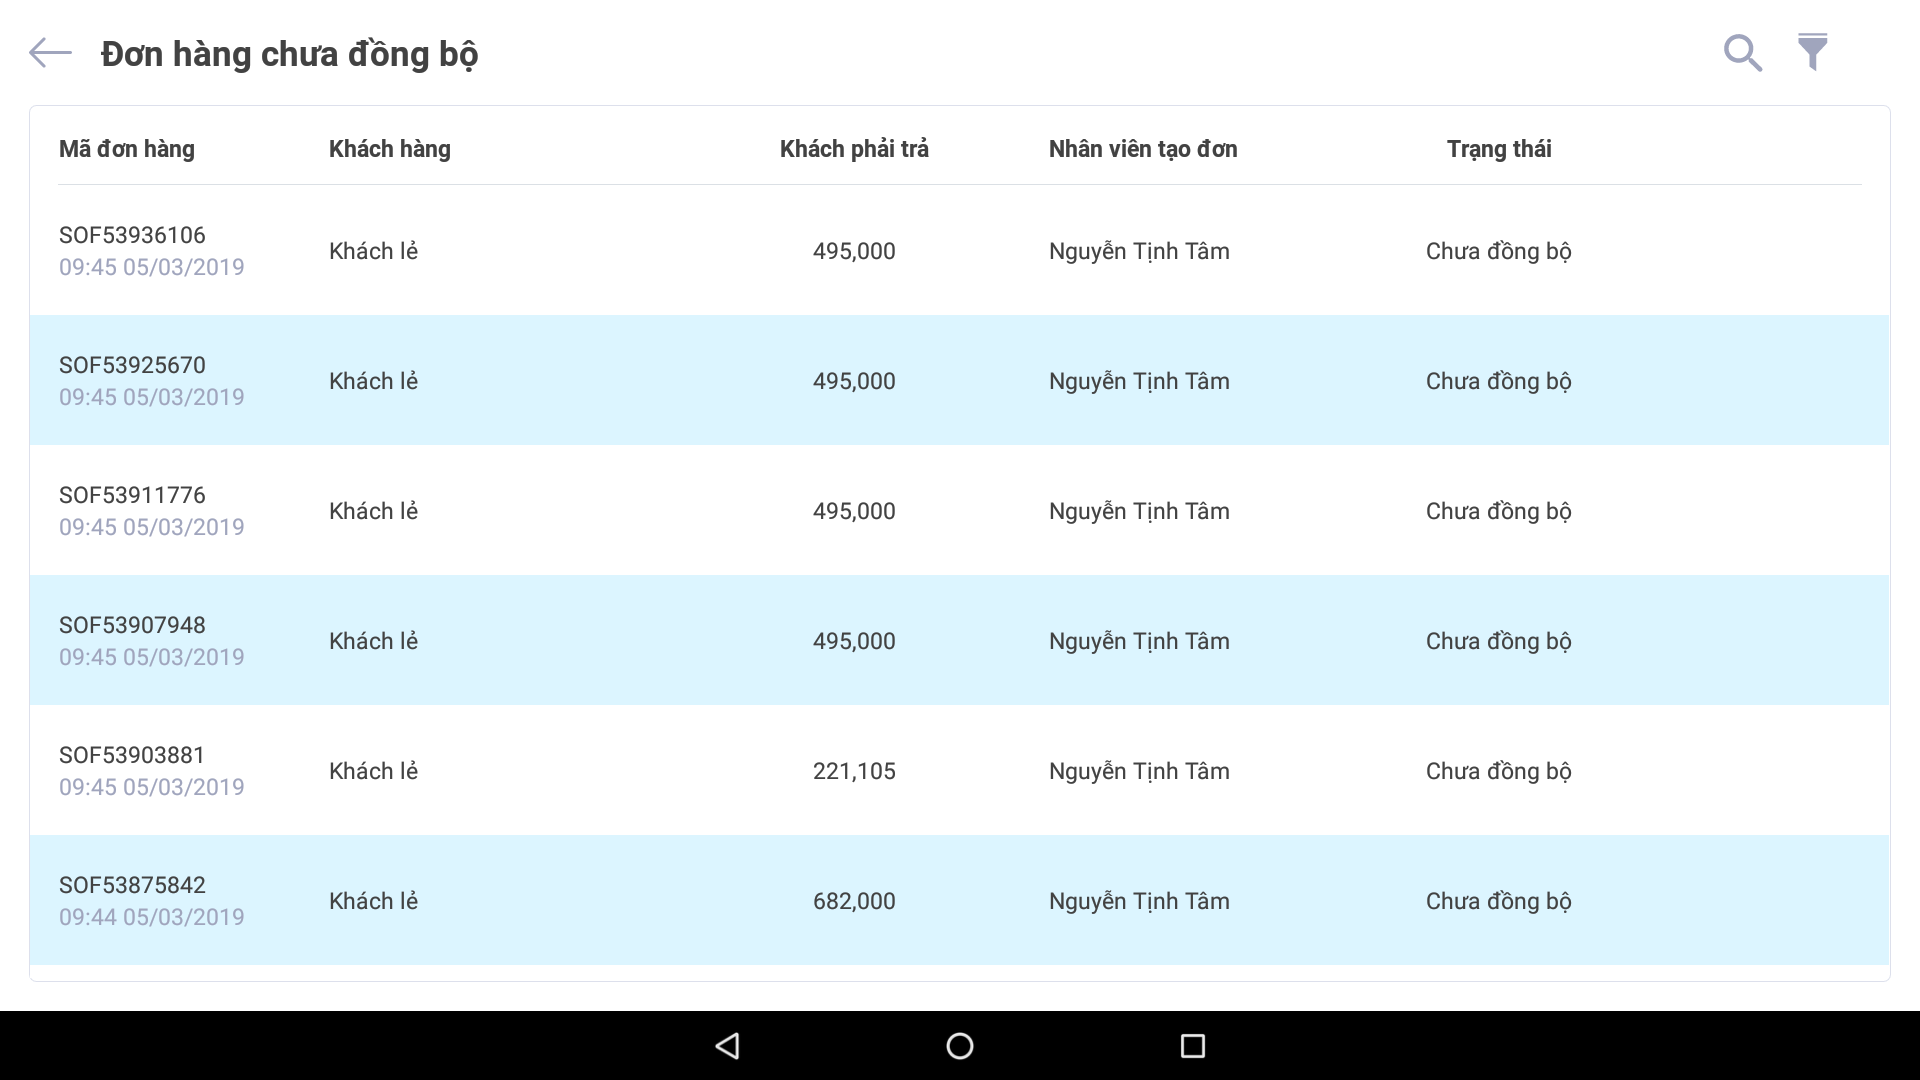Click the Trạng thái column header
Image resolution: width=1920 pixels, height=1080 pixels.
click(1498, 149)
